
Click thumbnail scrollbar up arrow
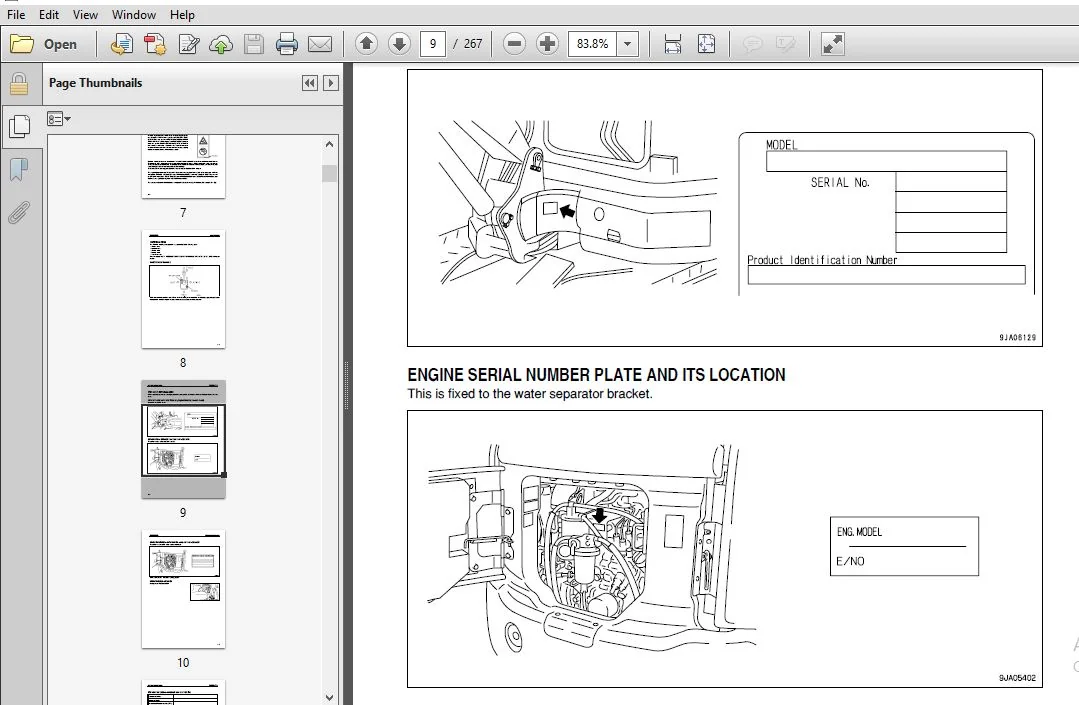329,144
